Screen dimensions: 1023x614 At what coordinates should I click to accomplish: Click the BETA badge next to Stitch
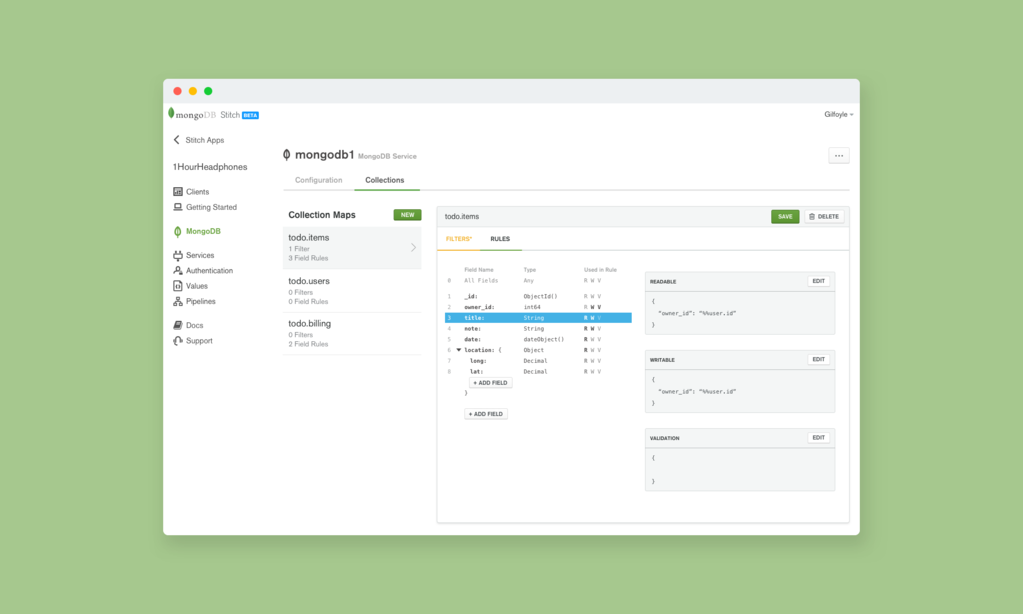pyautogui.click(x=251, y=115)
